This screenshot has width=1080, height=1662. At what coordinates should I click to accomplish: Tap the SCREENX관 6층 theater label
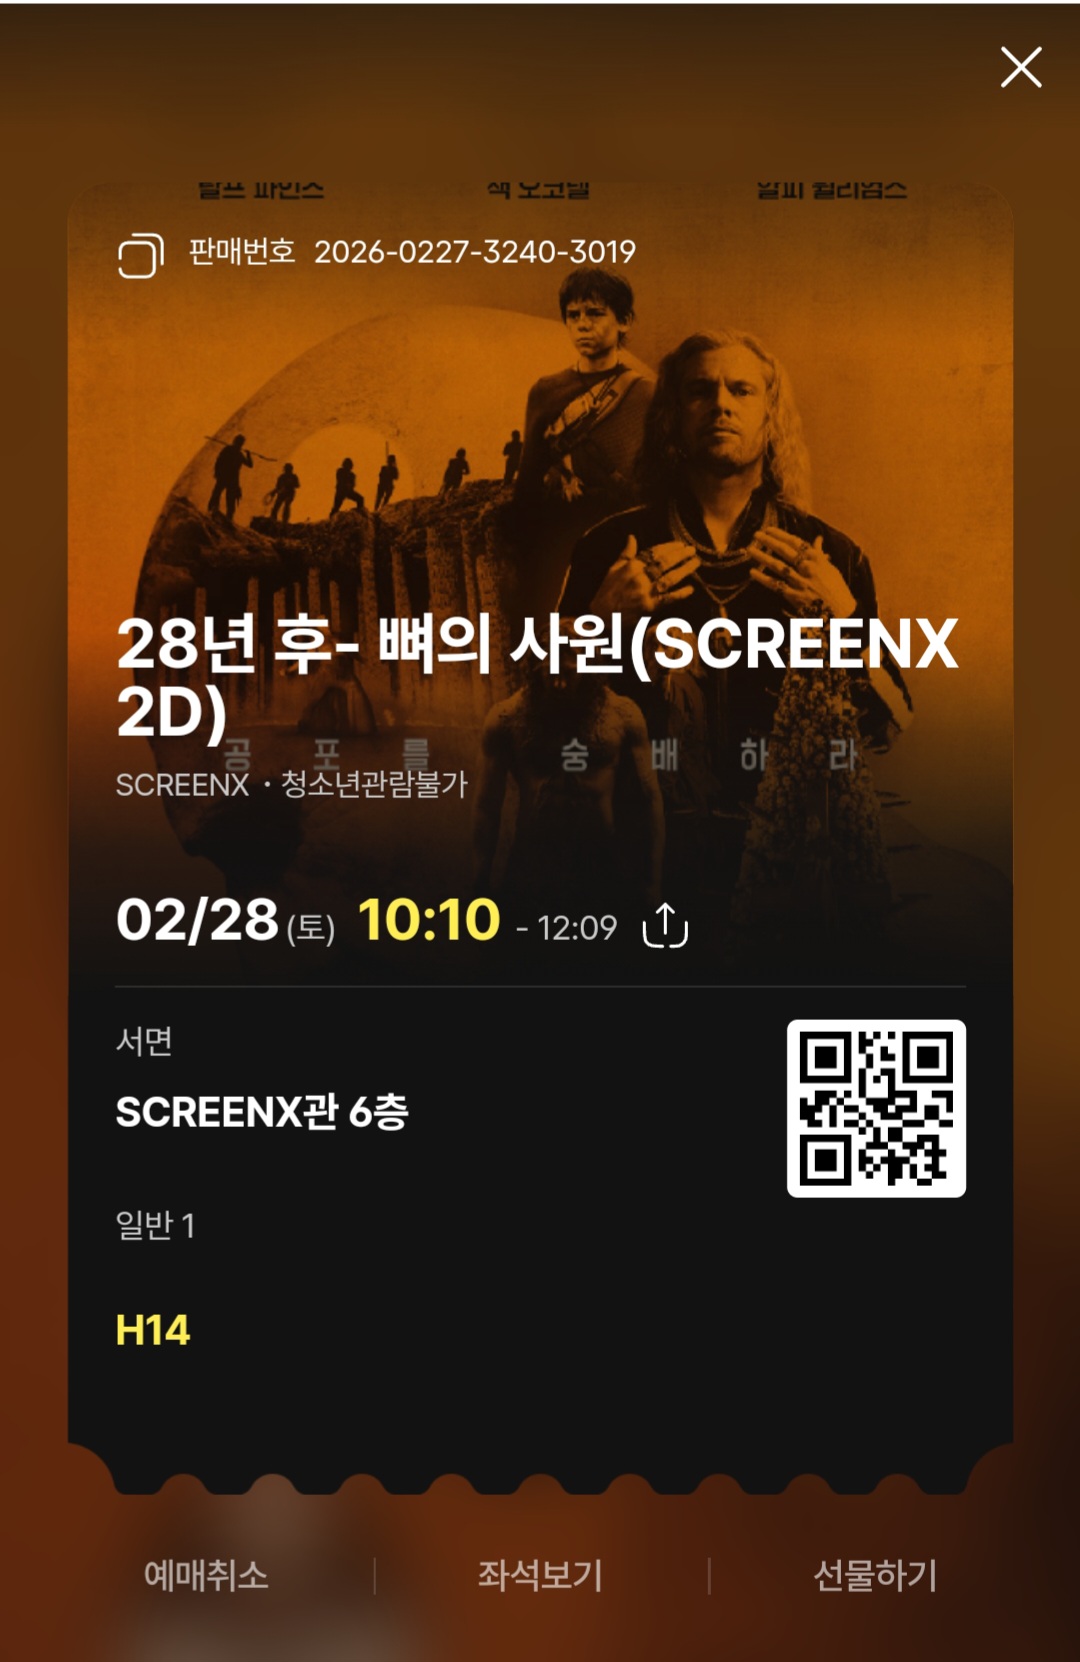pyautogui.click(x=262, y=1111)
